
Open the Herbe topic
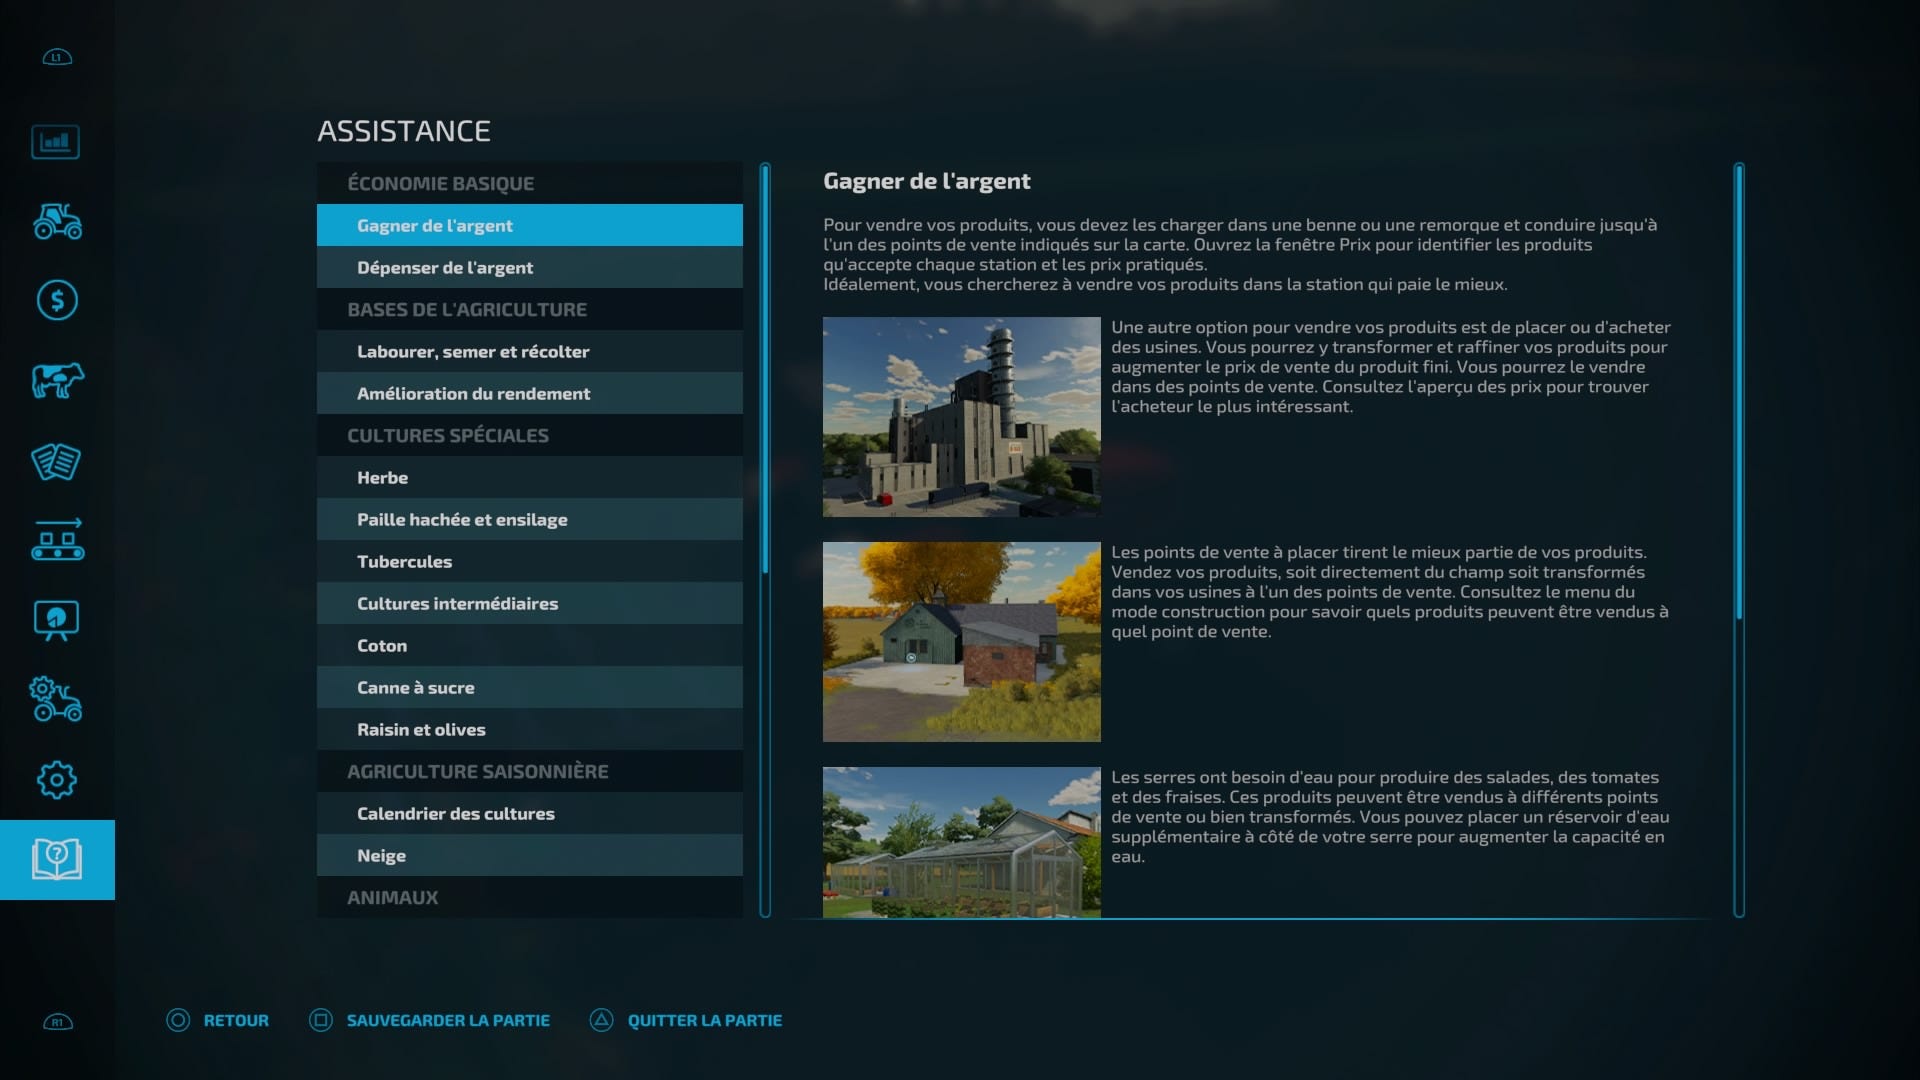530,477
